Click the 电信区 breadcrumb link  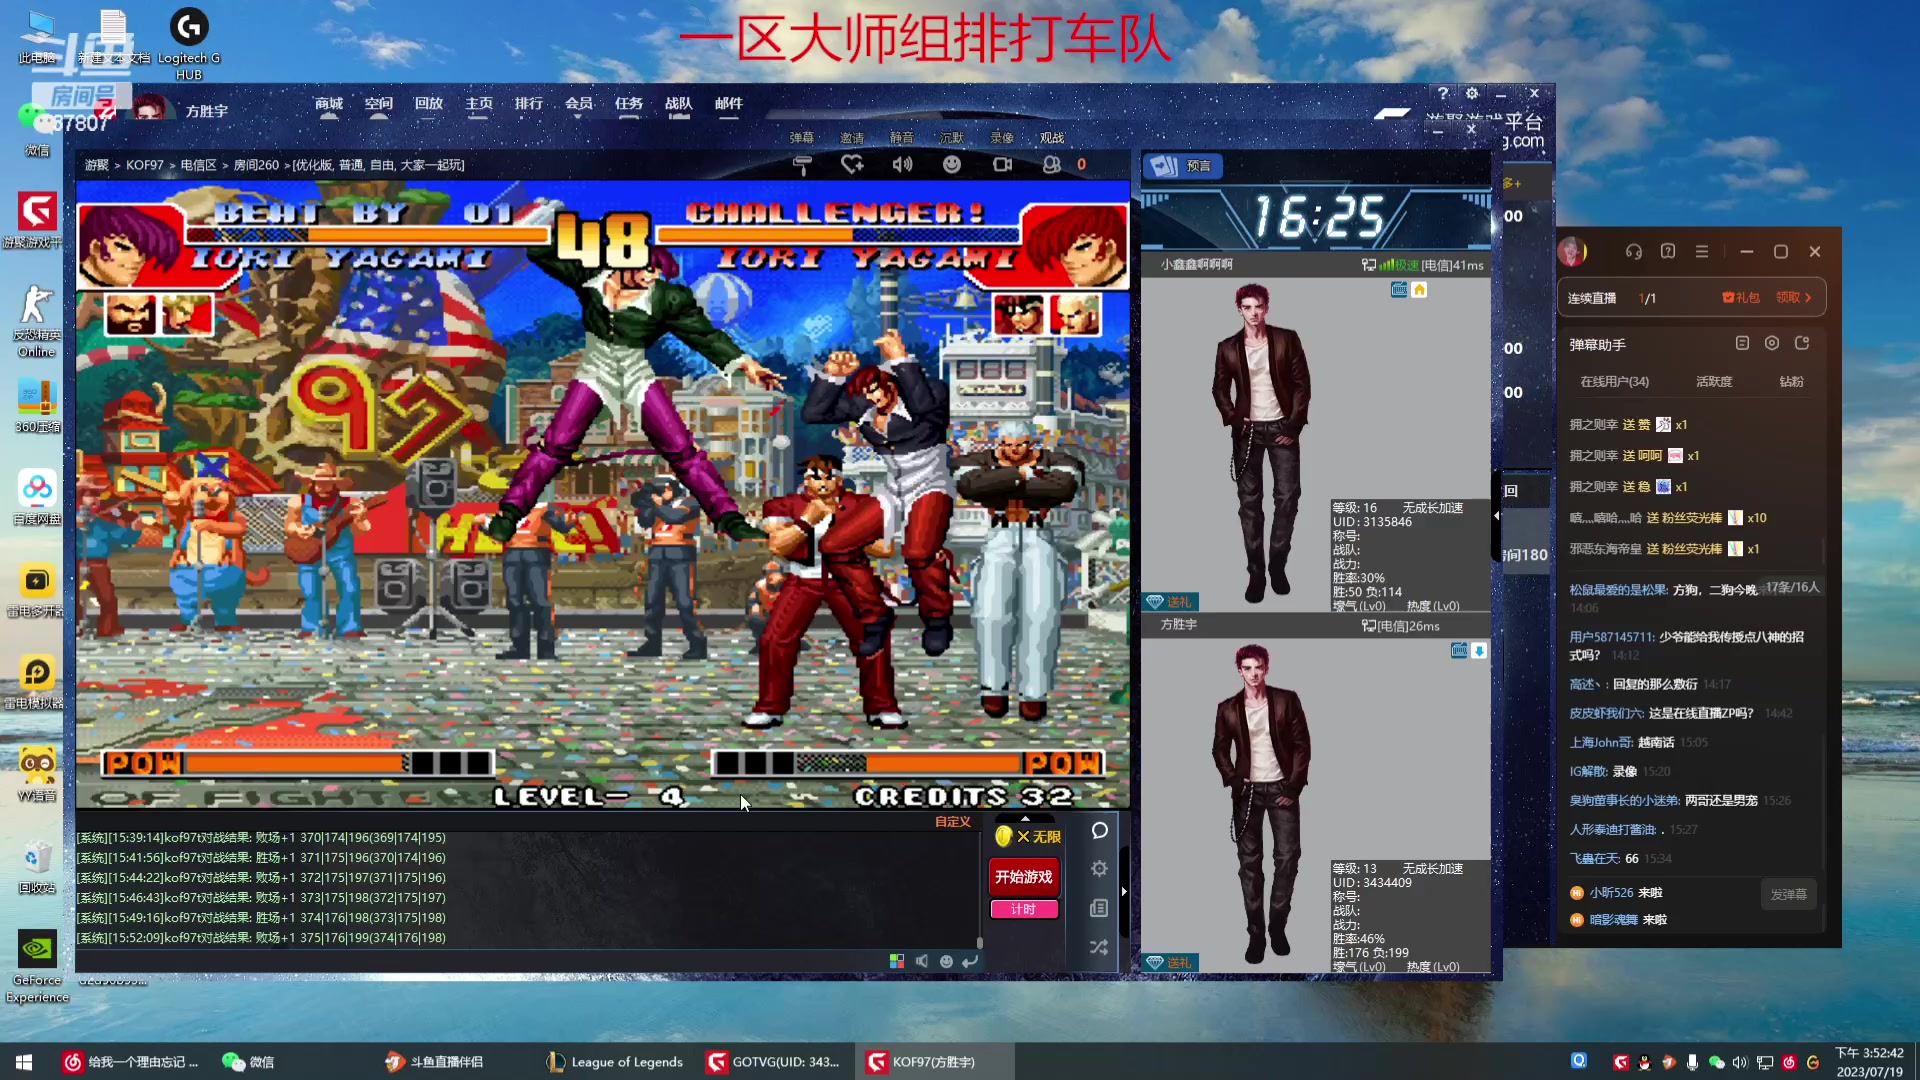point(198,165)
